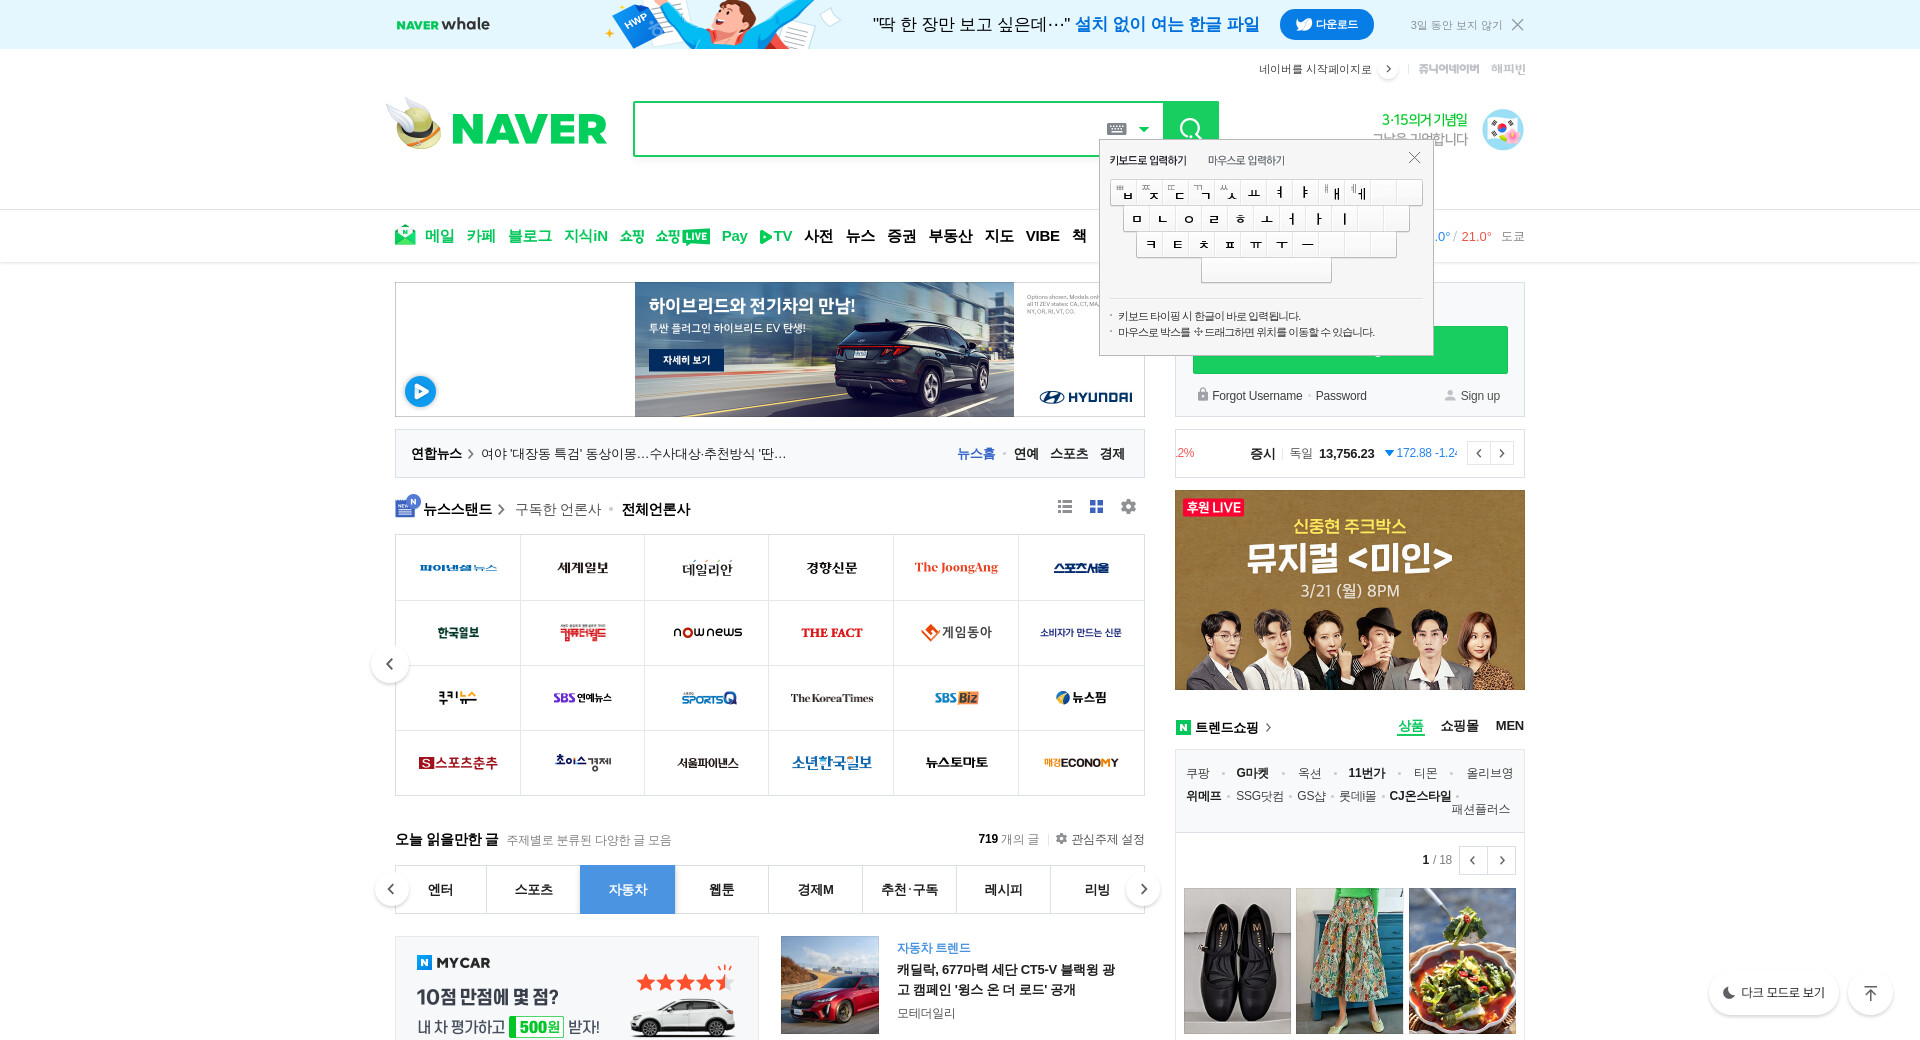The width and height of the screenshot is (1920, 1040).
Task: Open the 지식iN service menu
Action: [586, 236]
